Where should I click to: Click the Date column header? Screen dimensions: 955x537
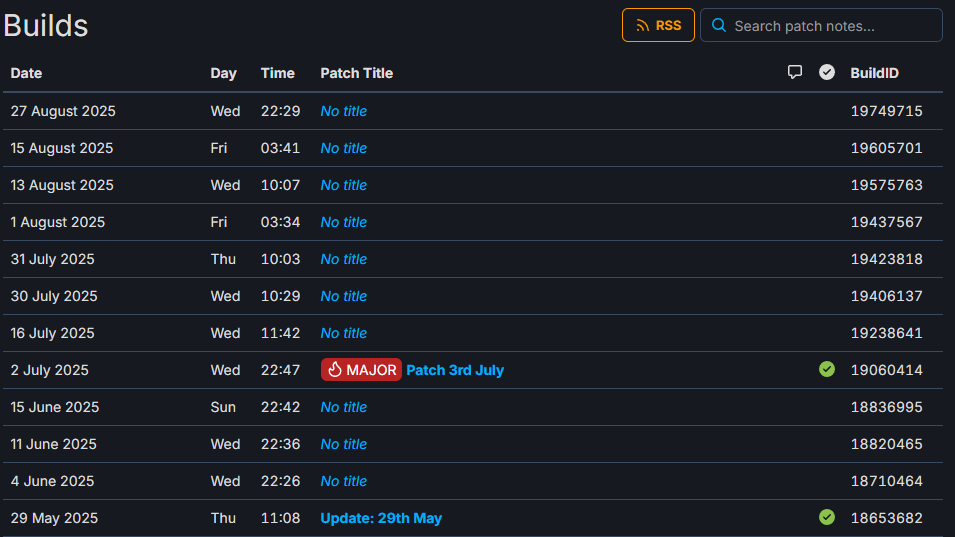click(26, 73)
